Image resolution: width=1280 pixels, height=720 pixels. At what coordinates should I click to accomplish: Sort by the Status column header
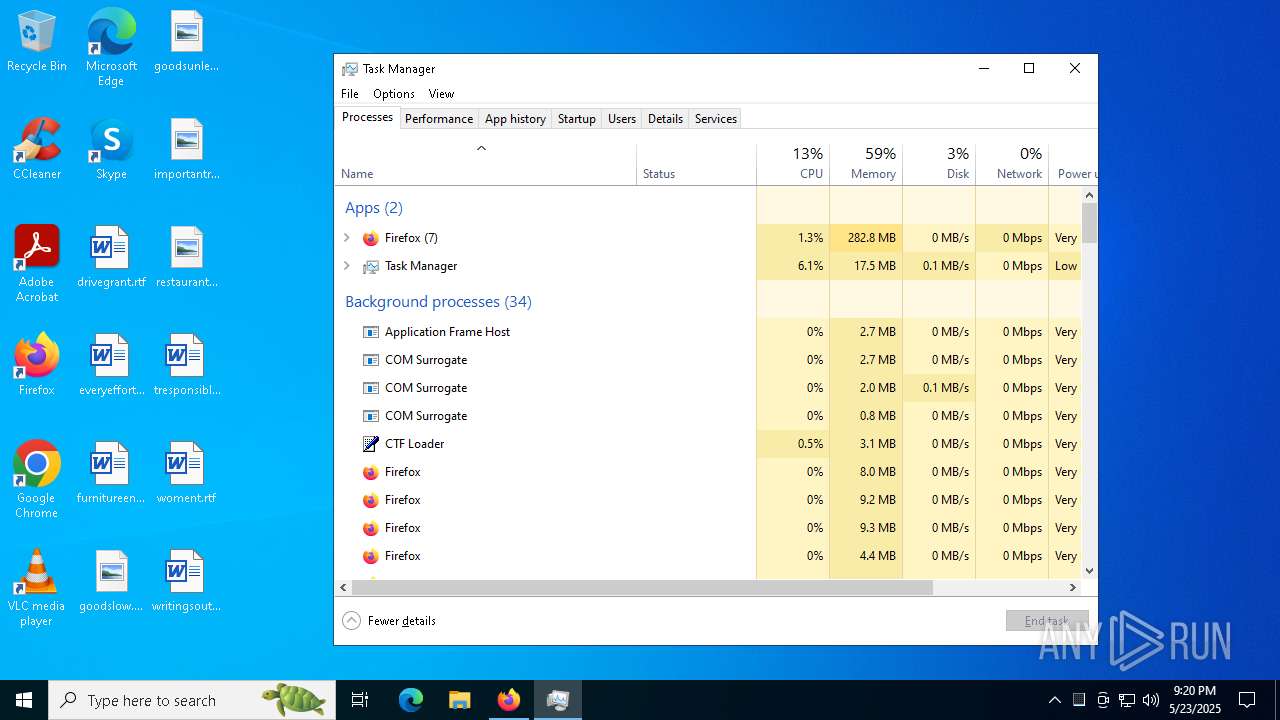(696, 164)
